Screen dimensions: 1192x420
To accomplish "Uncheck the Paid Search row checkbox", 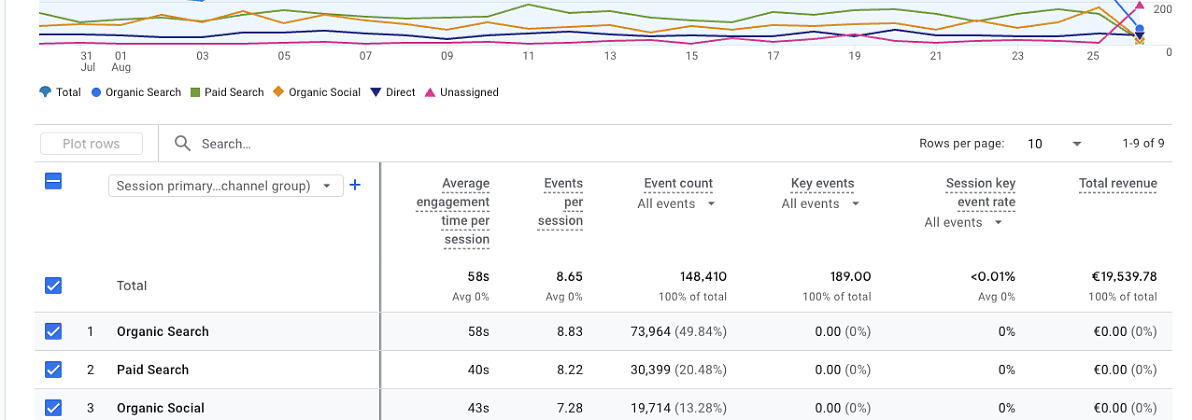I will tap(54, 370).
